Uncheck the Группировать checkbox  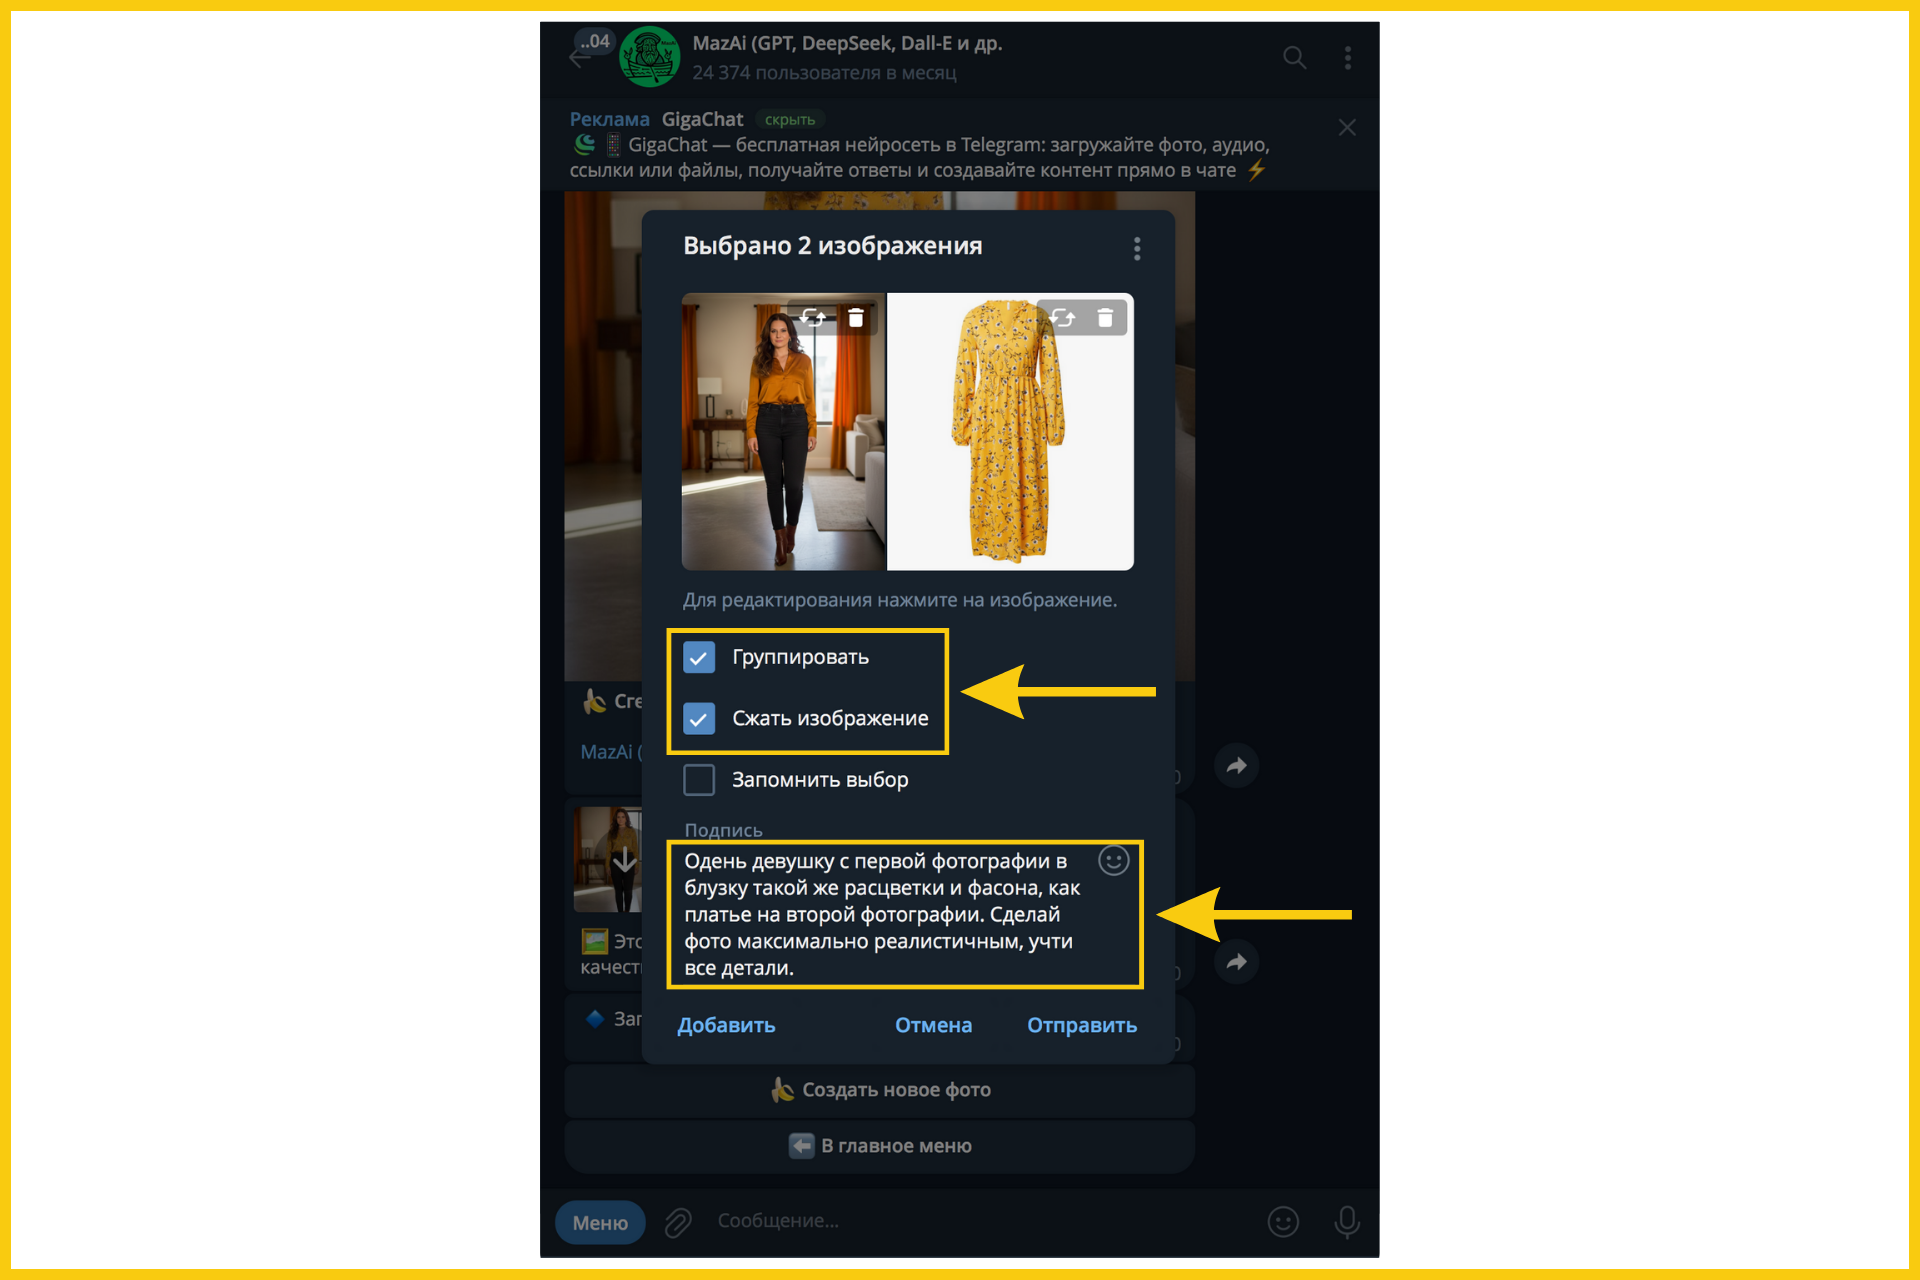tap(699, 657)
